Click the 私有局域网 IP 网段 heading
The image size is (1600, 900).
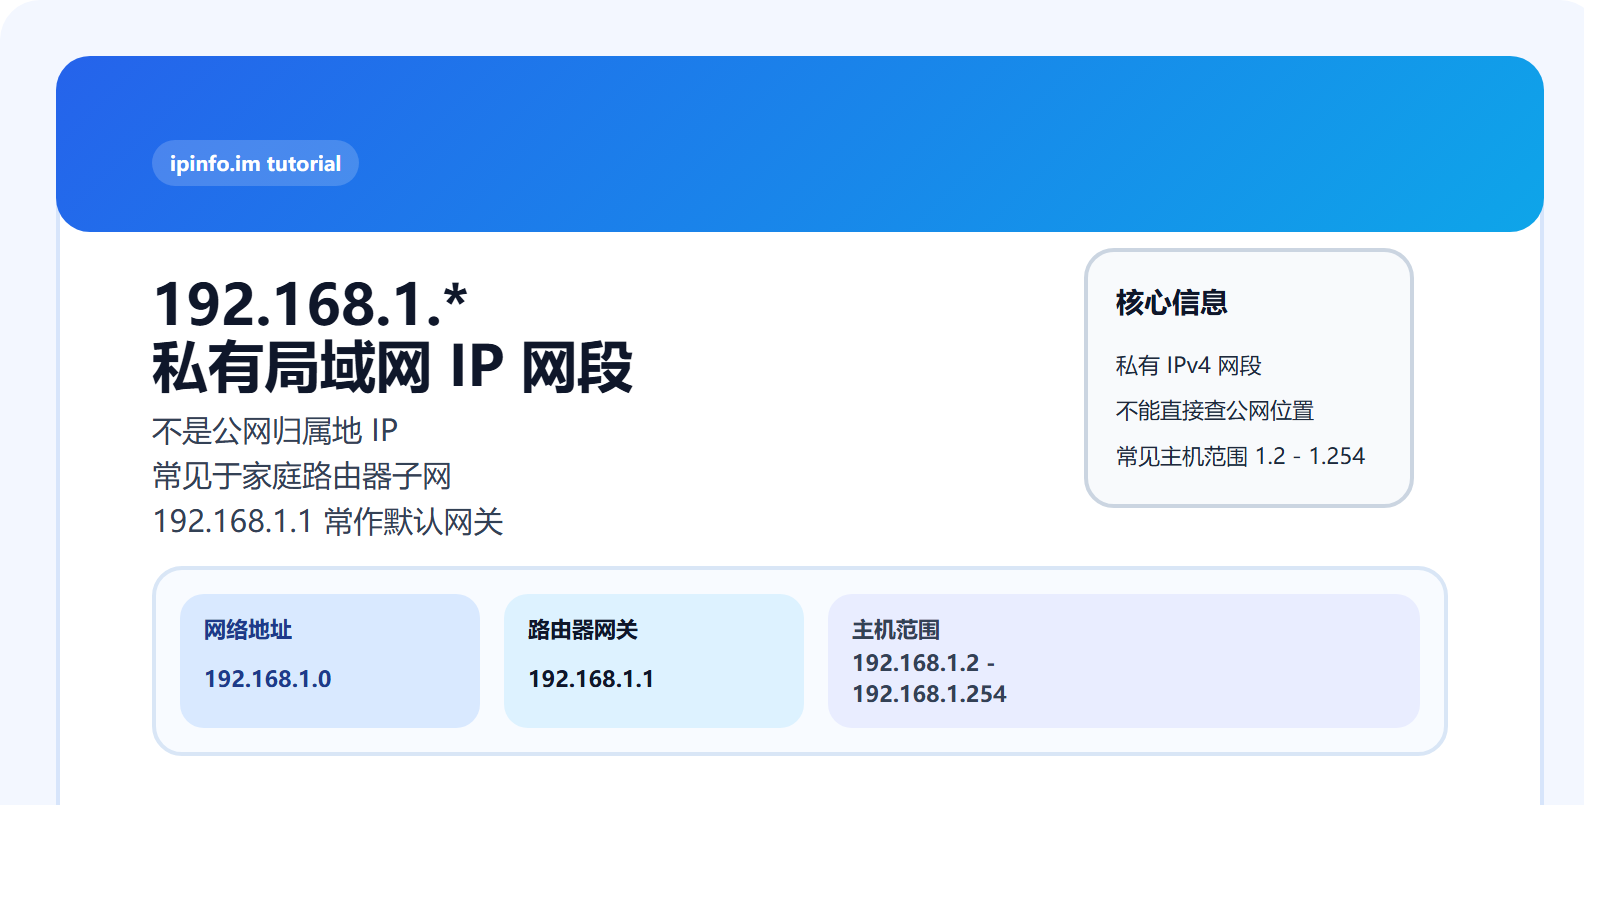pyautogui.click(x=392, y=367)
